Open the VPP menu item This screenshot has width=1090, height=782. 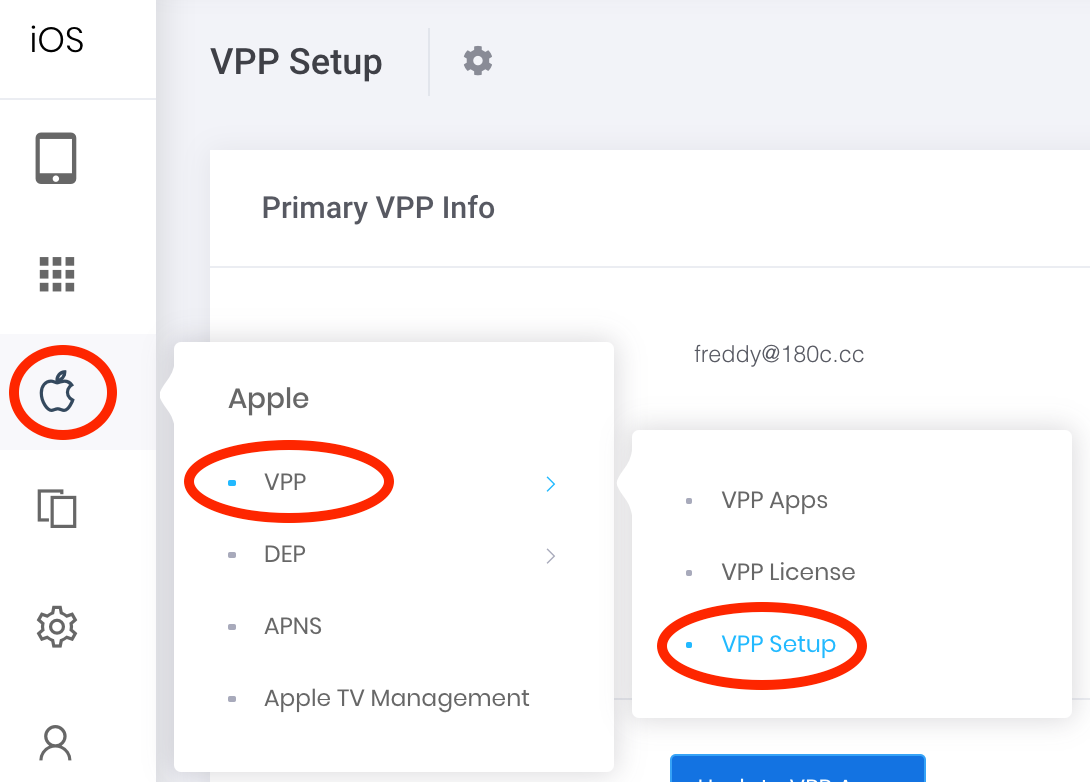(285, 482)
